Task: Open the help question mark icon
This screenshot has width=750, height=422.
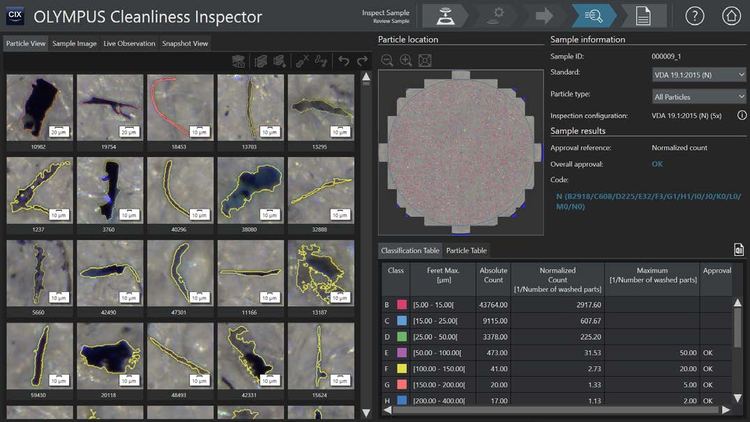Action: [696, 16]
